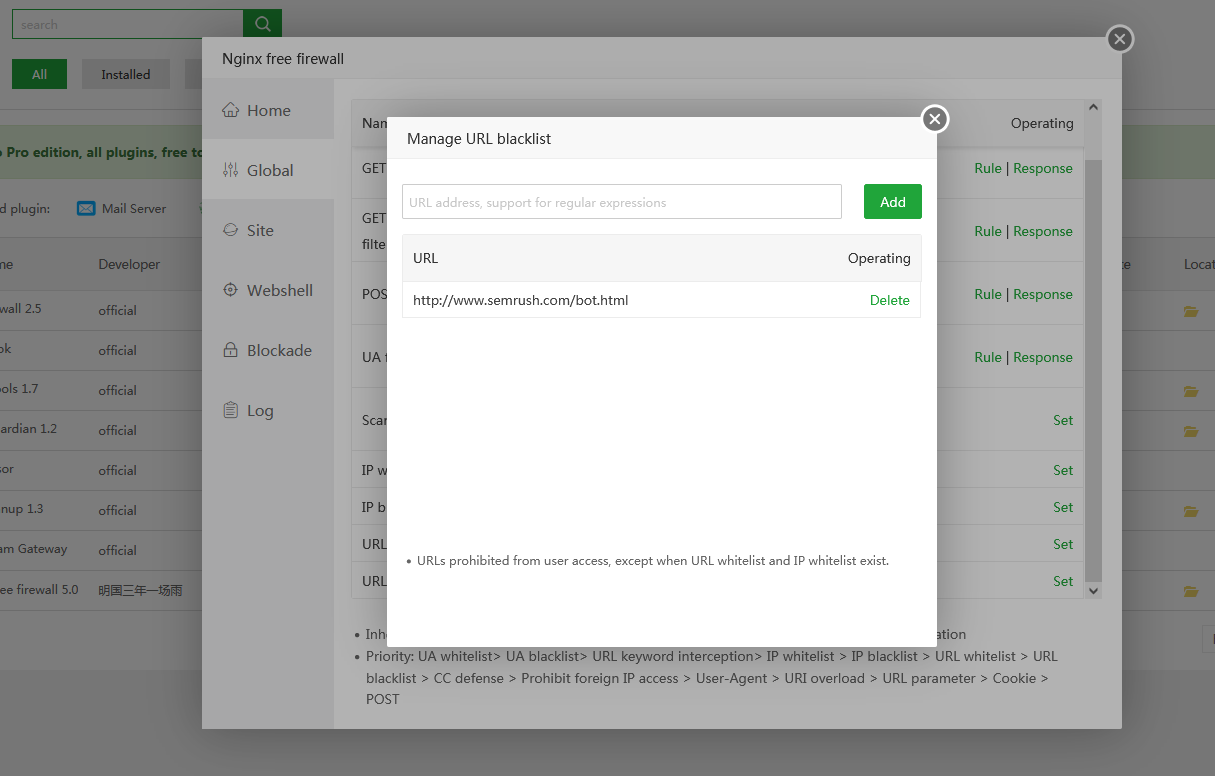Viewport: 1215px width, 776px height.
Task: Click the Home house icon
Action: [231, 110]
